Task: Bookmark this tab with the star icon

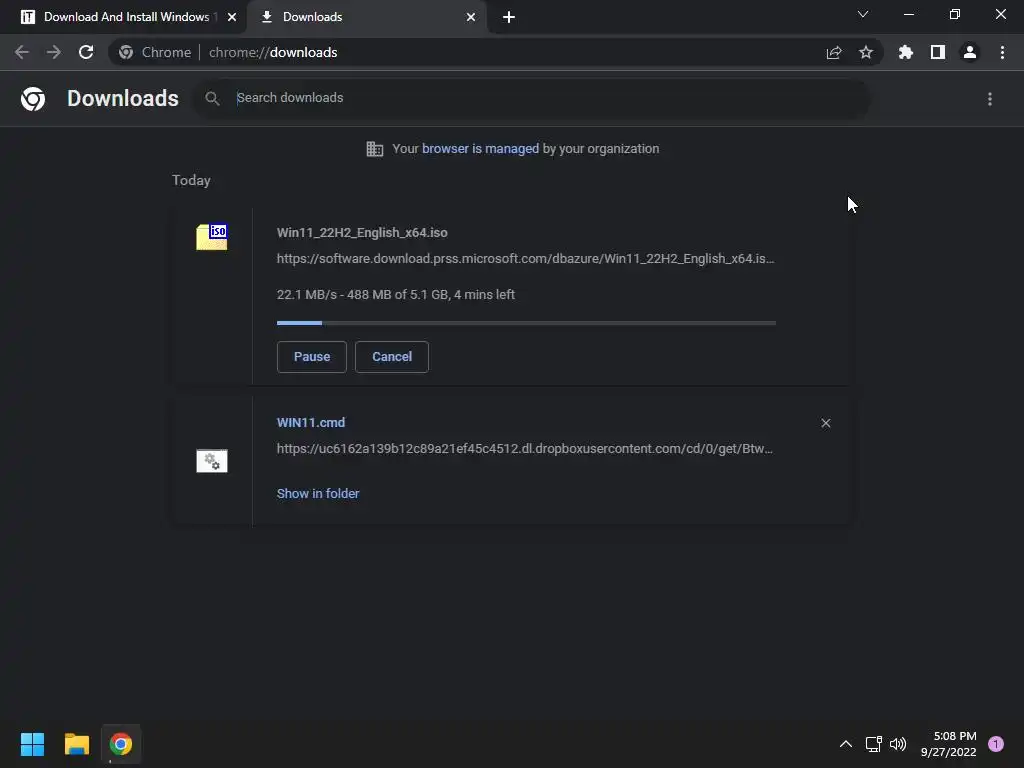Action: (x=866, y=52)
